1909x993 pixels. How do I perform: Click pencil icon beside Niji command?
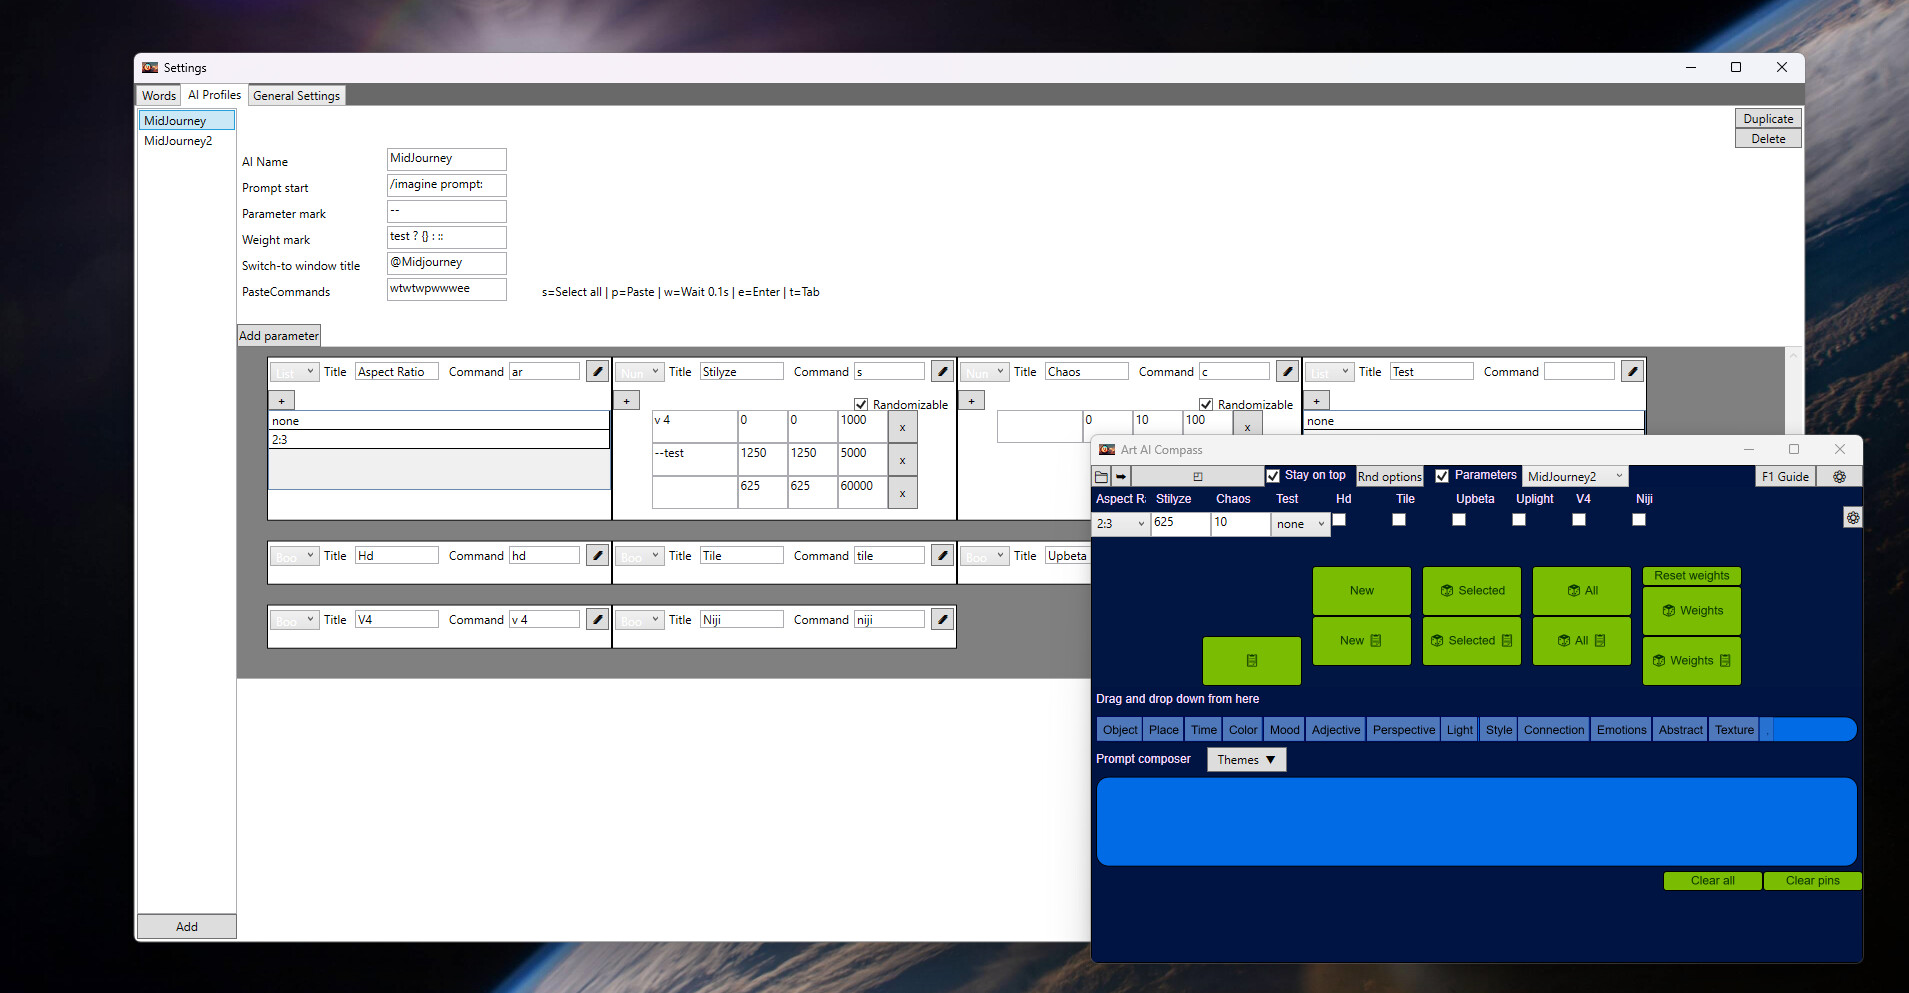[x=941, y=619]
